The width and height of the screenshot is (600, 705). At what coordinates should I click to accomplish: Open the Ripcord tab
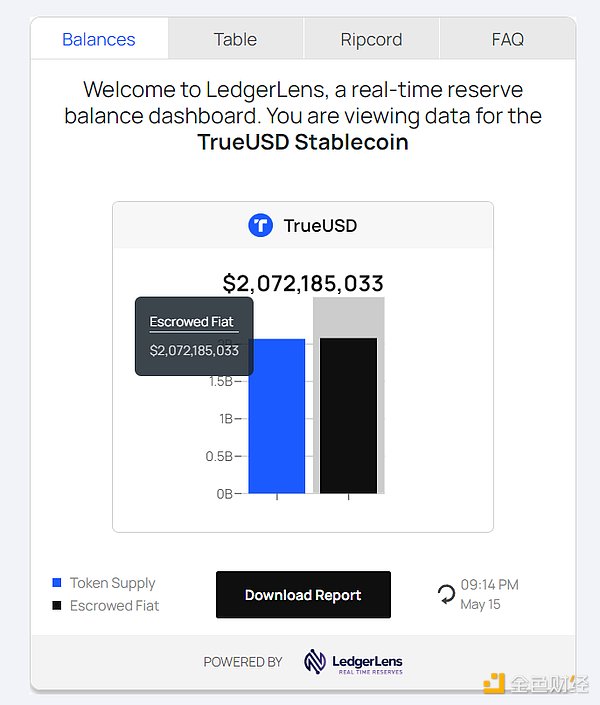pos(371,40)
